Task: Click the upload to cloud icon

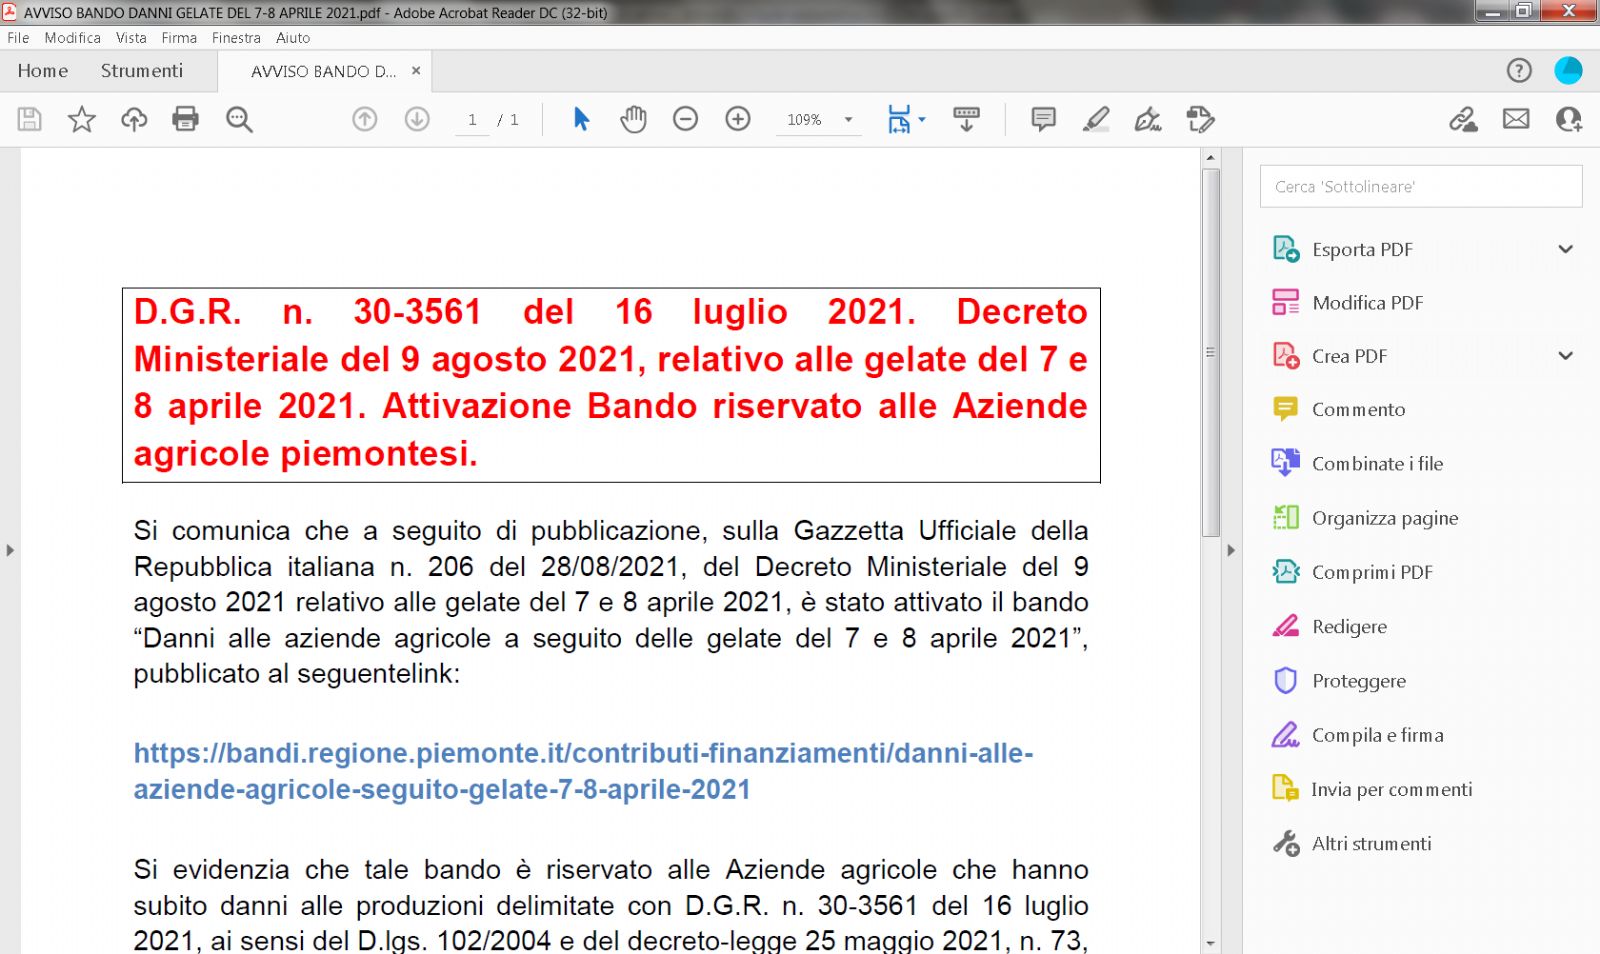Action: pyautogui.click(x=133, y=119)
